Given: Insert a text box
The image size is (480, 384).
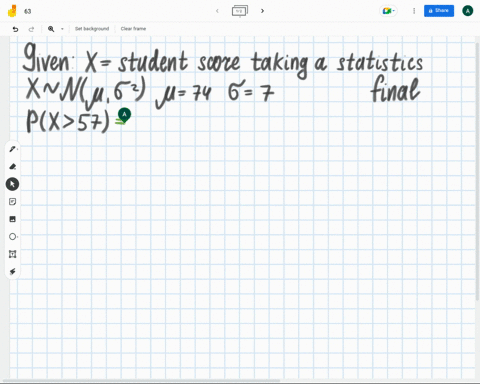Looking at the screenshot, I should click(13, 254).
